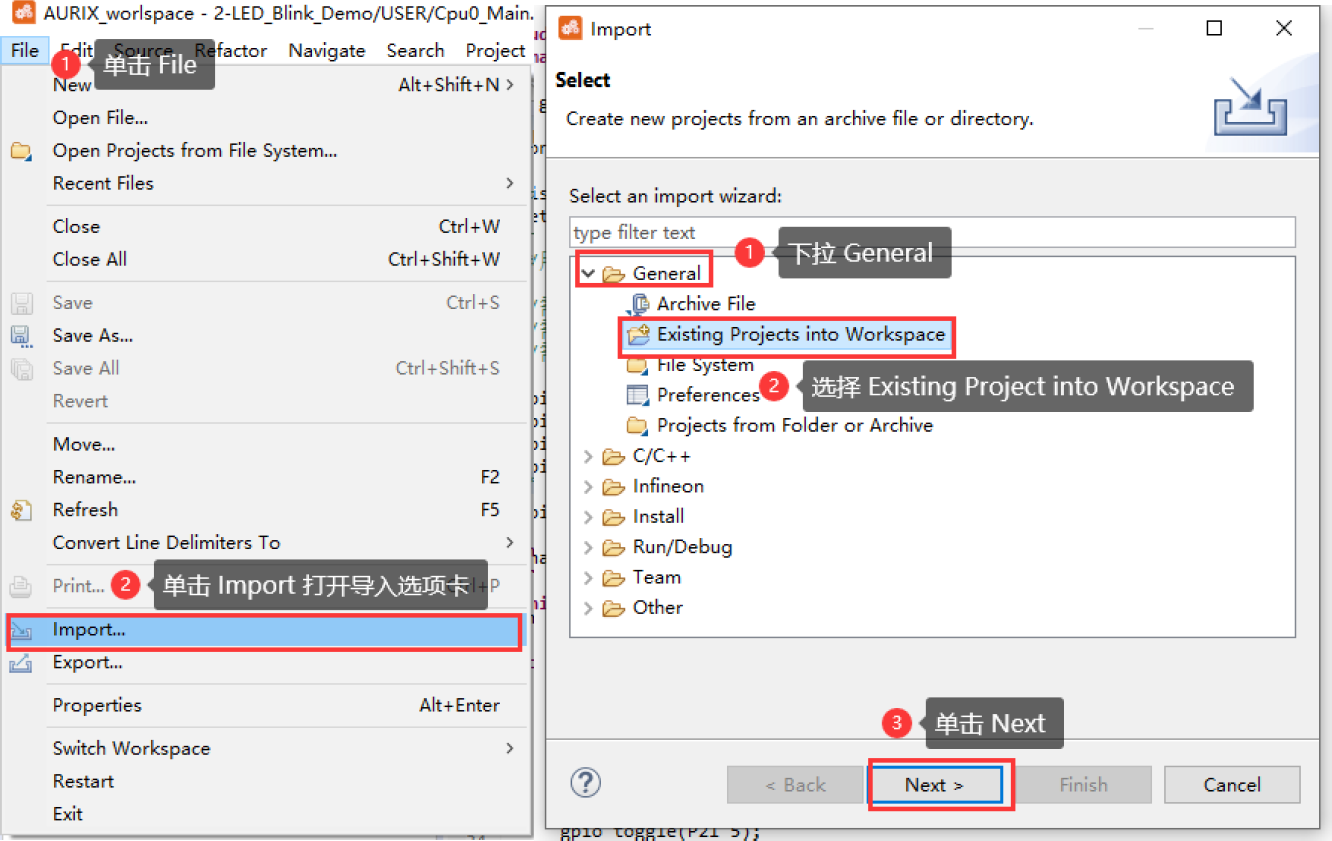This screenshot has width=1332, height=841.
Task: Select Archive File tree item
Action: pyautogui.click(x=705, y=304)
